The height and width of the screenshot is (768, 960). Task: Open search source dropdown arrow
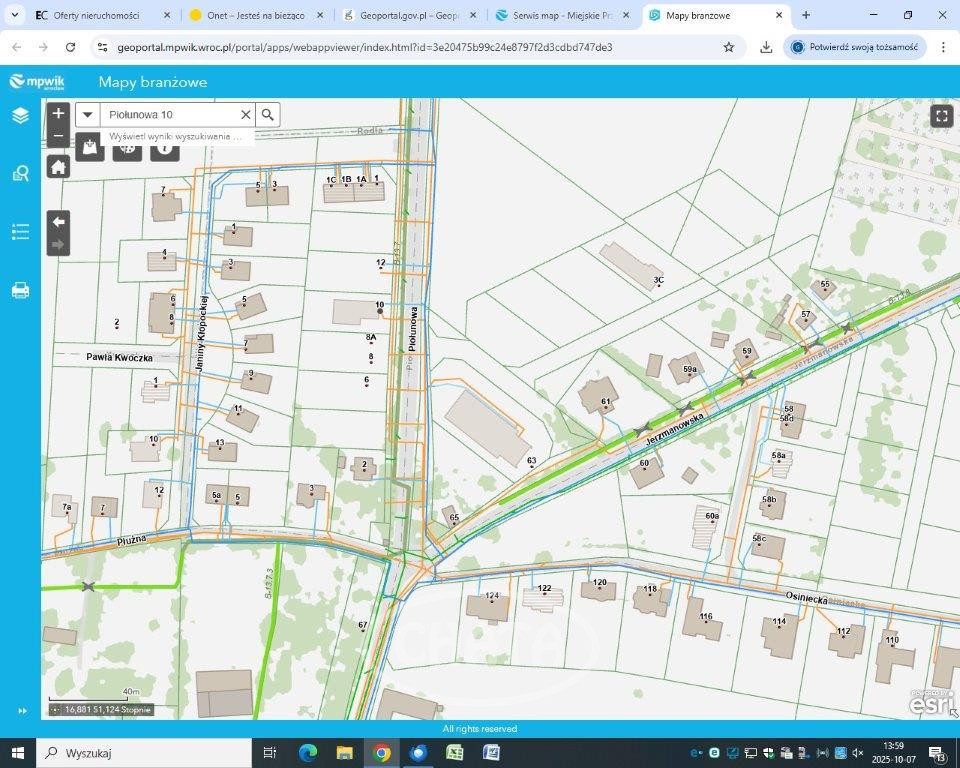[88, 115]
